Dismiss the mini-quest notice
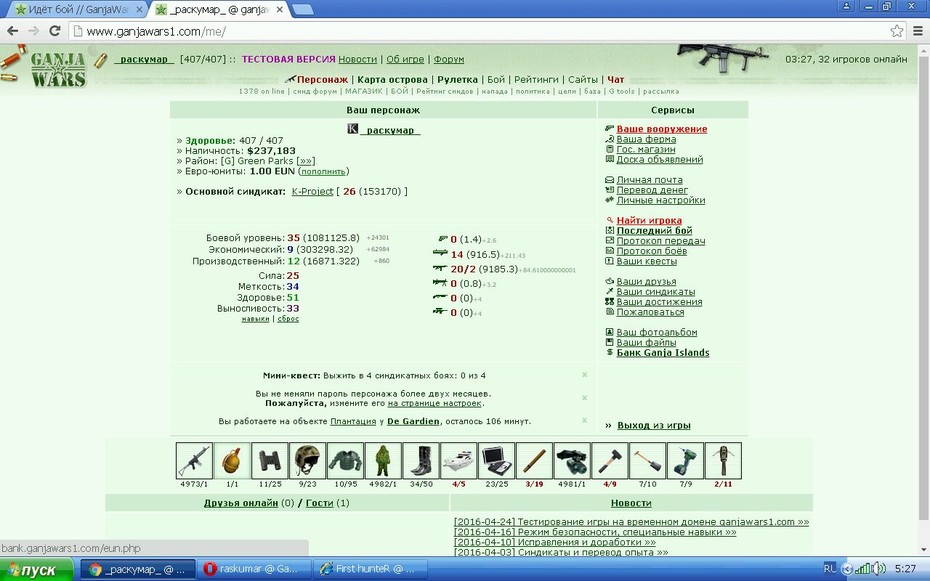The width and height of the screenshot is (930, 581). 584,375
